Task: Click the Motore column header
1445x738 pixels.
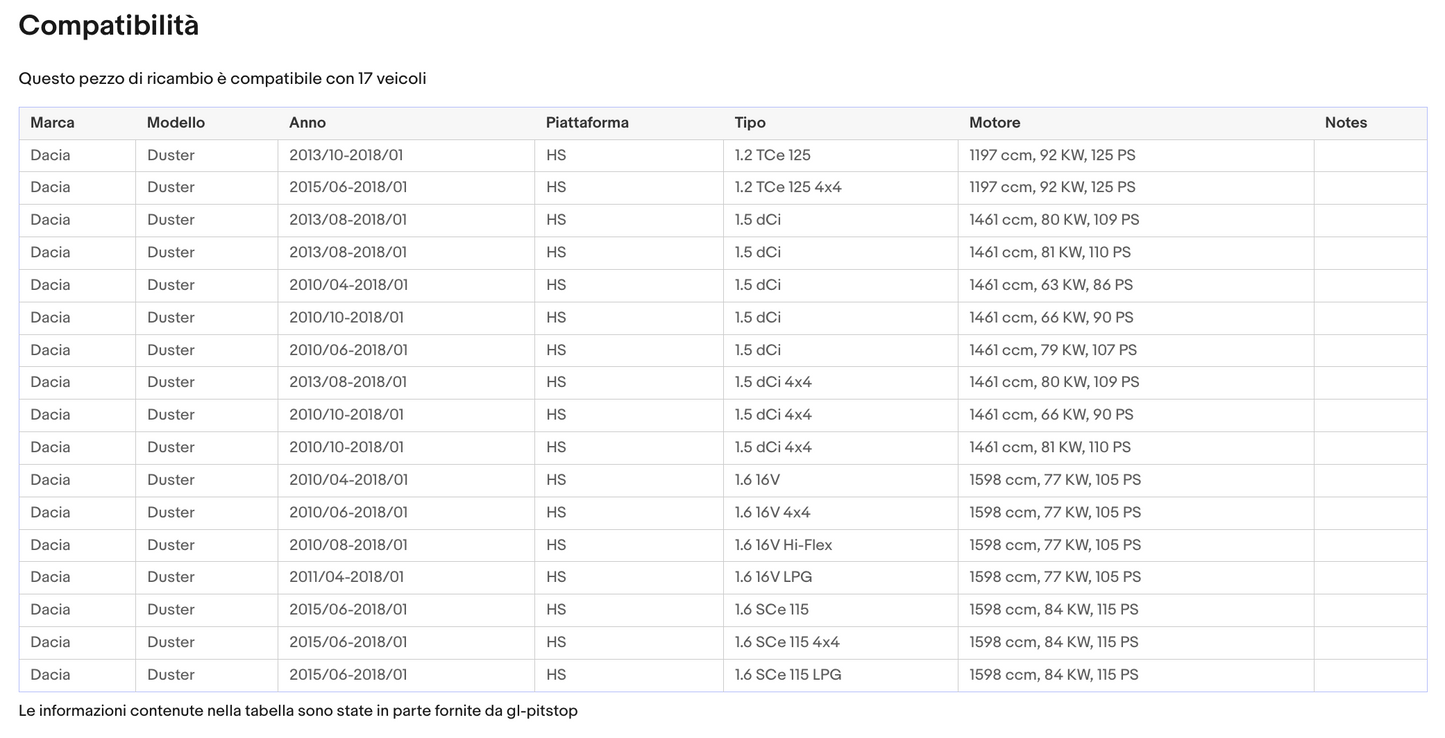Action: (x=1136, y=123)
